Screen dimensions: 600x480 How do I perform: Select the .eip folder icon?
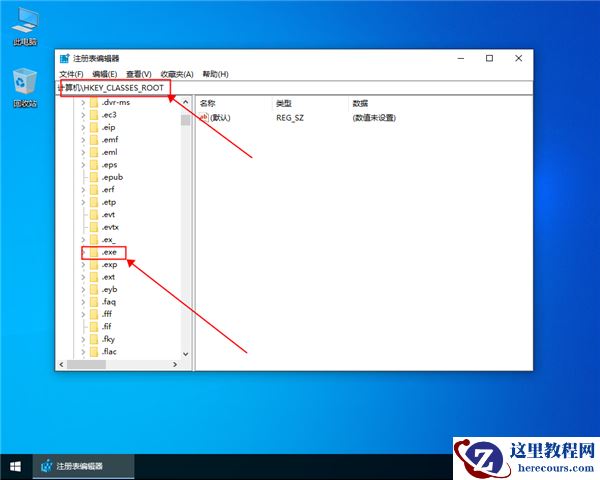pos(94,127)
